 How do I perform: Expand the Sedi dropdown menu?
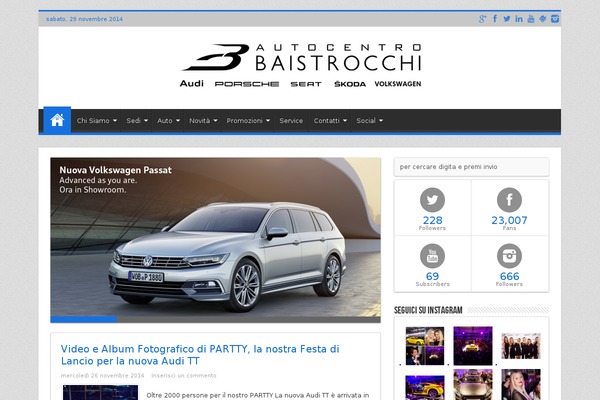tap(137, 121)
